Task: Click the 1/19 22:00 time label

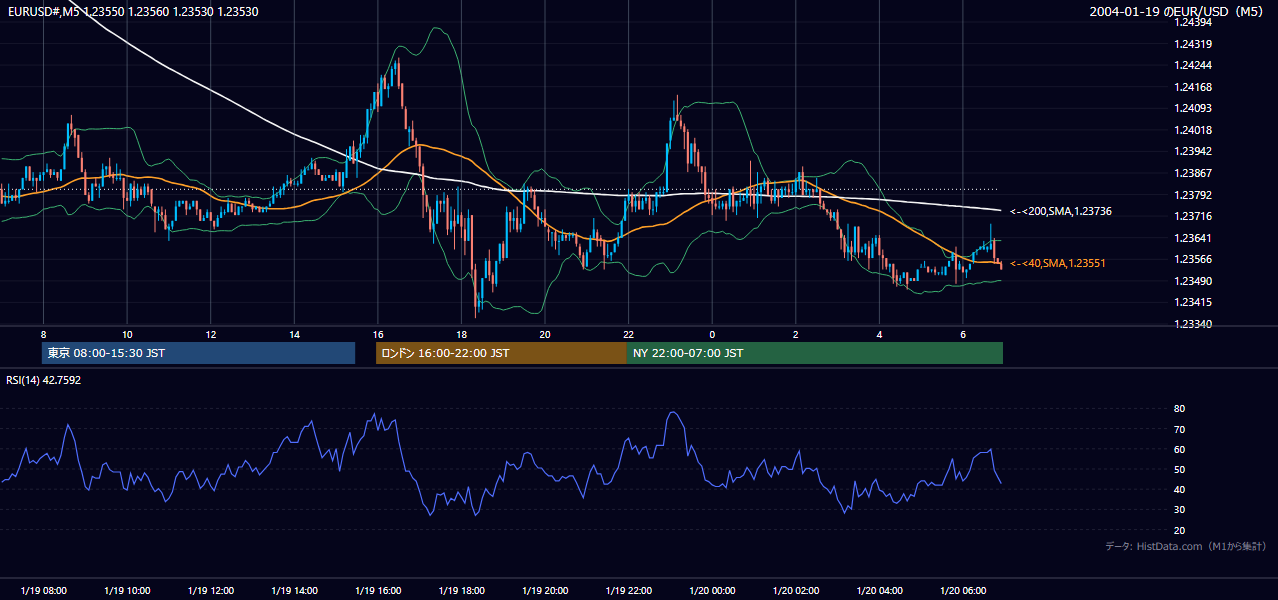Action: 629,591
